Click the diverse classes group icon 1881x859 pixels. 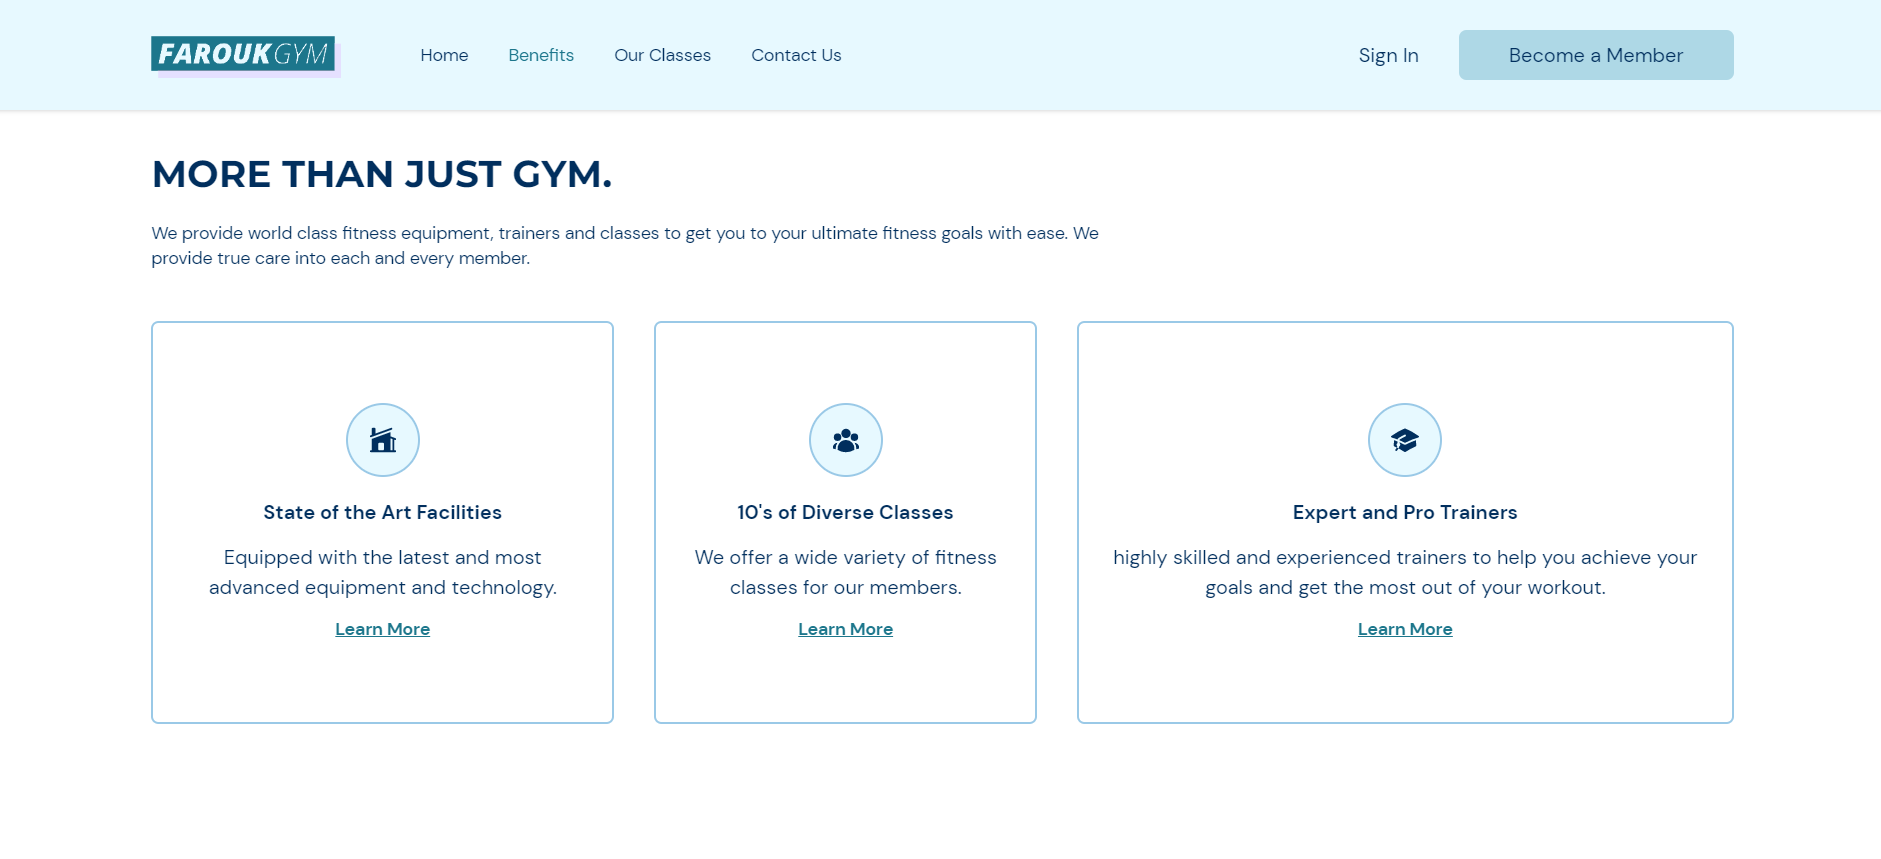pyautogui.click(x=846, y=440)
